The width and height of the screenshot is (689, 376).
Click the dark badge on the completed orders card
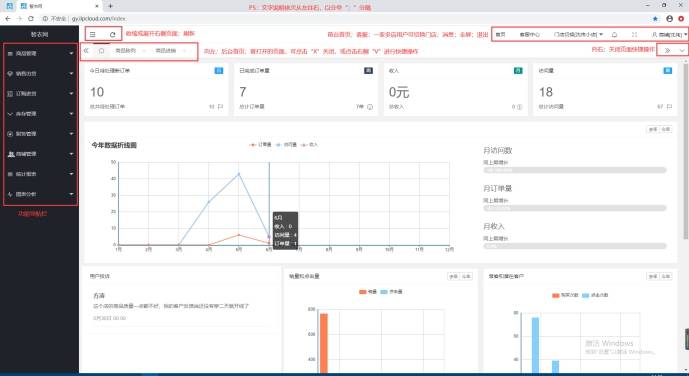point(368,70)
